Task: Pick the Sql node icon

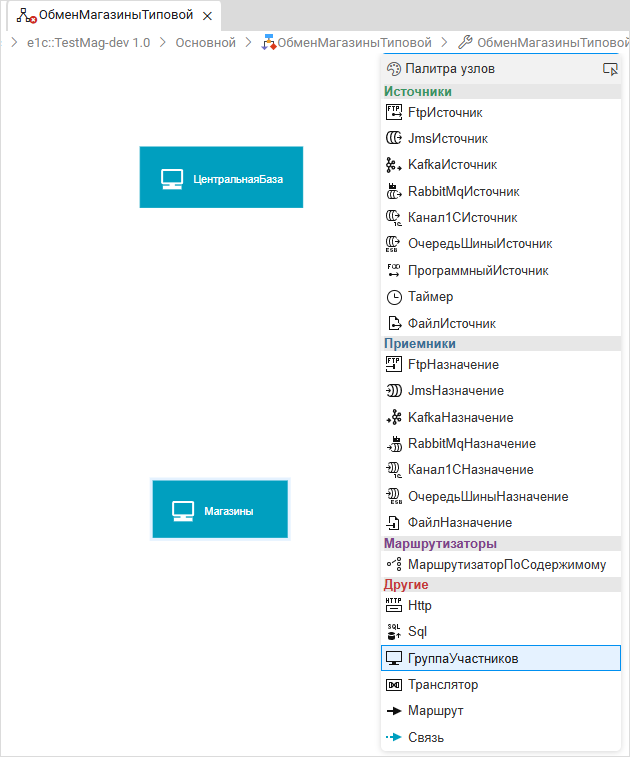Action: click(x=393, y=631)
